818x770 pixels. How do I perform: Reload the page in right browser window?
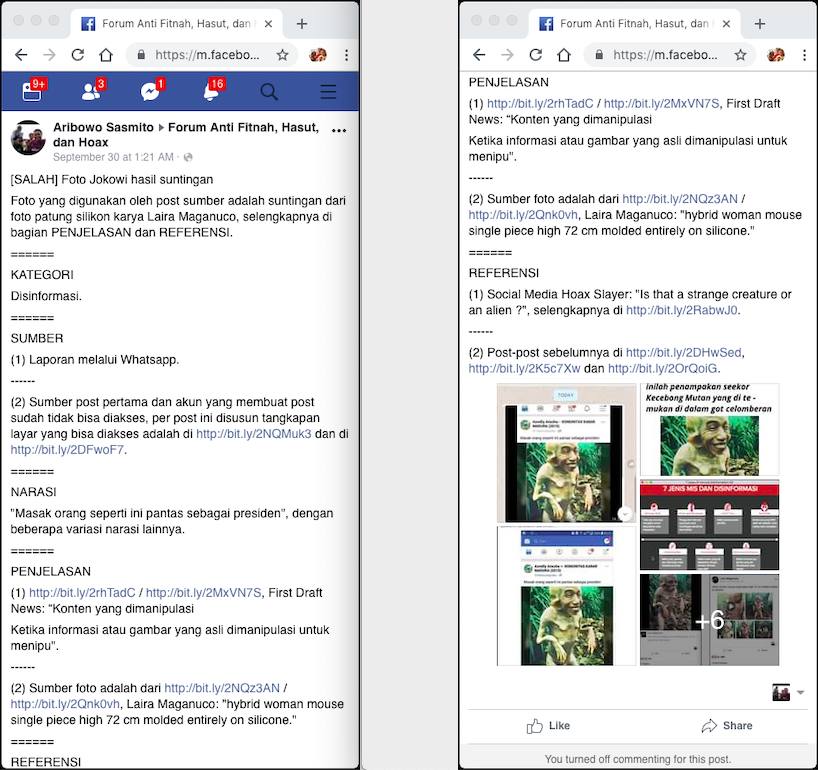coord(535,55)
